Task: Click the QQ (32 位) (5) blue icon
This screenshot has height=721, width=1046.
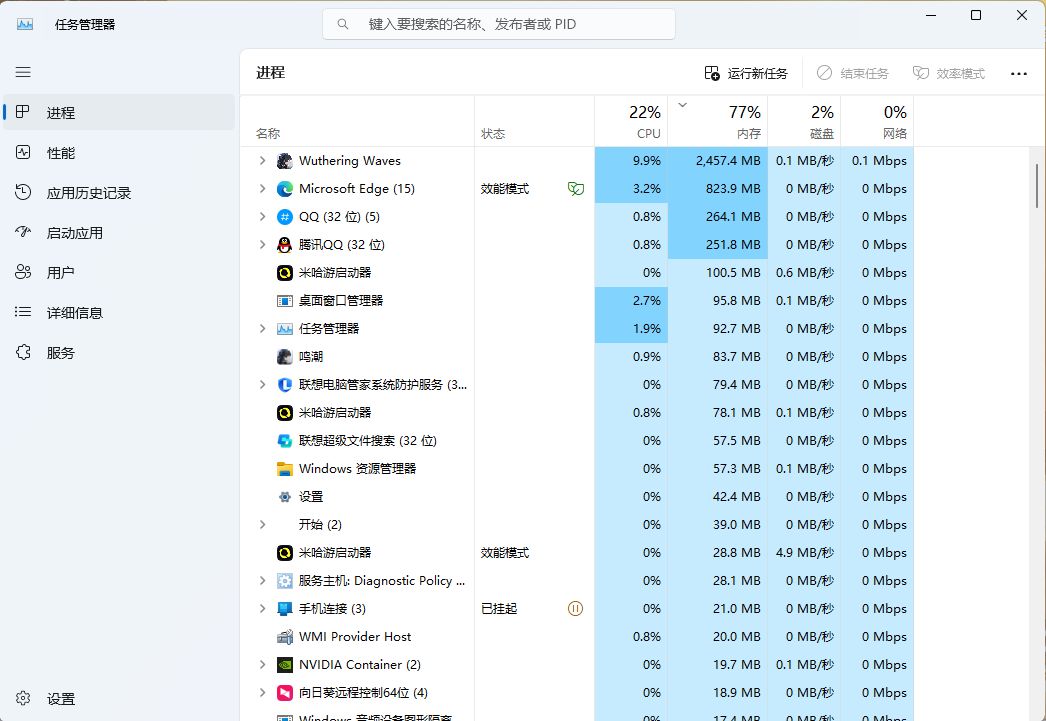Action: click(x=285, y=217)
